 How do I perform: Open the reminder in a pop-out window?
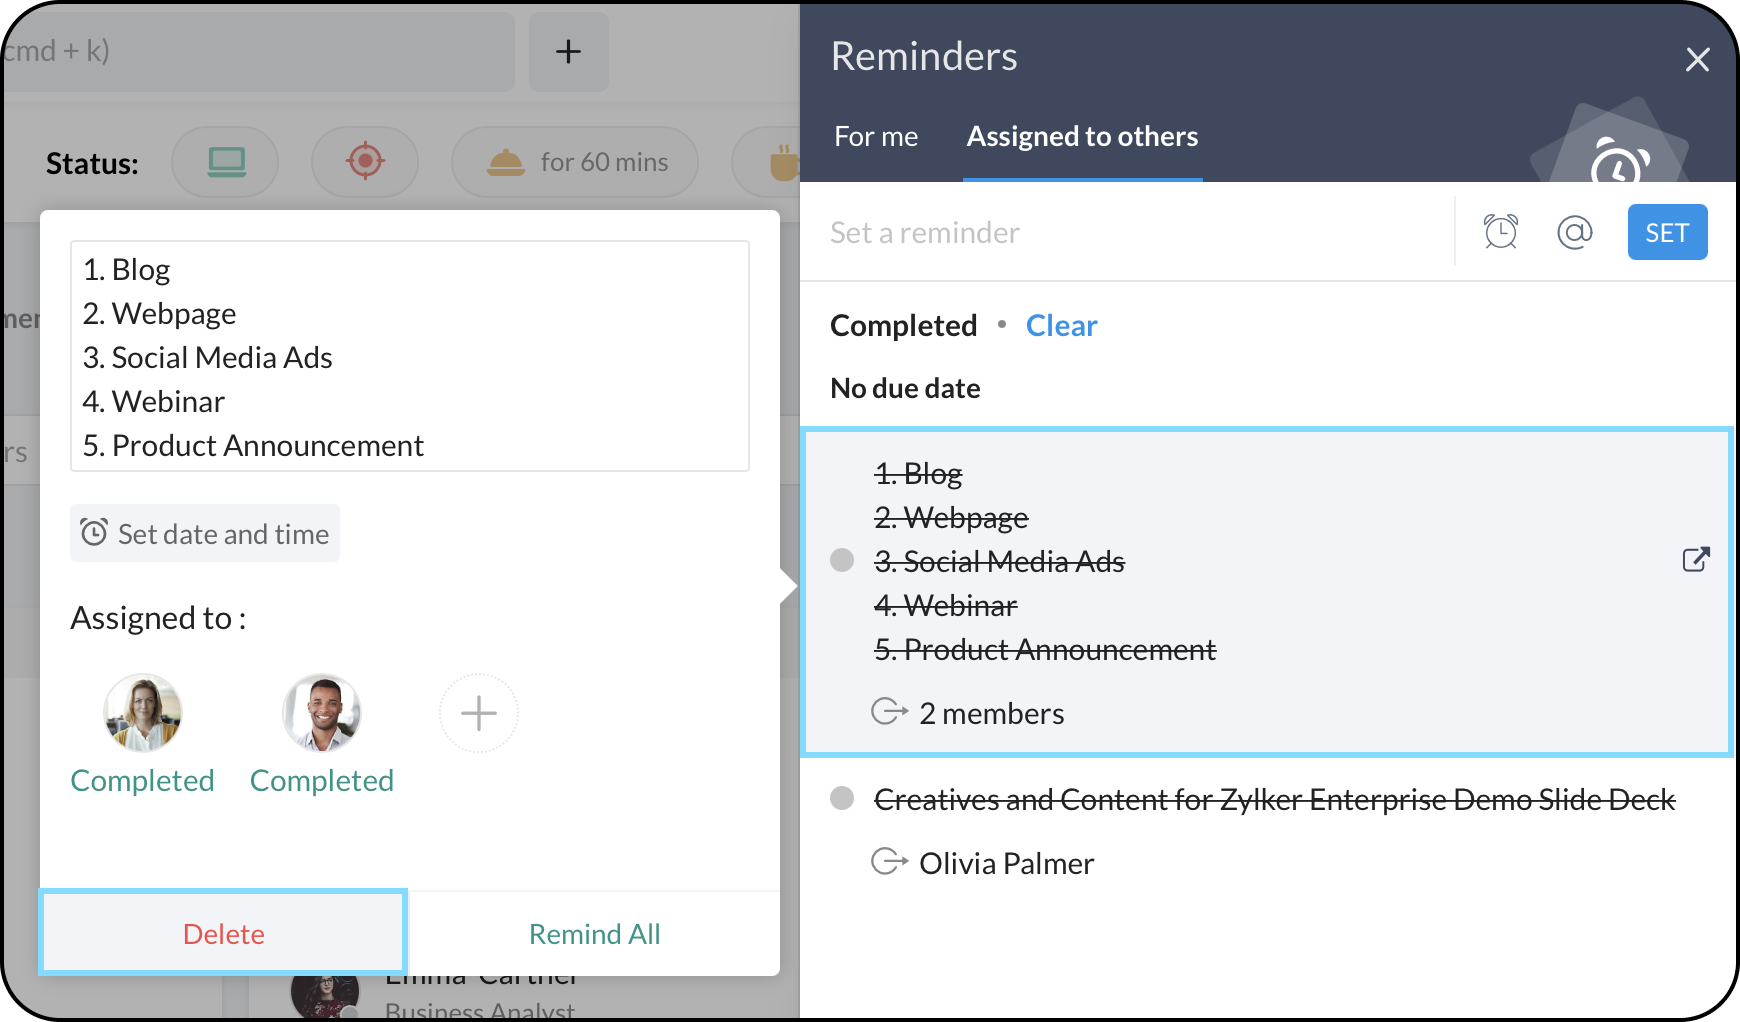point(1696,559)
